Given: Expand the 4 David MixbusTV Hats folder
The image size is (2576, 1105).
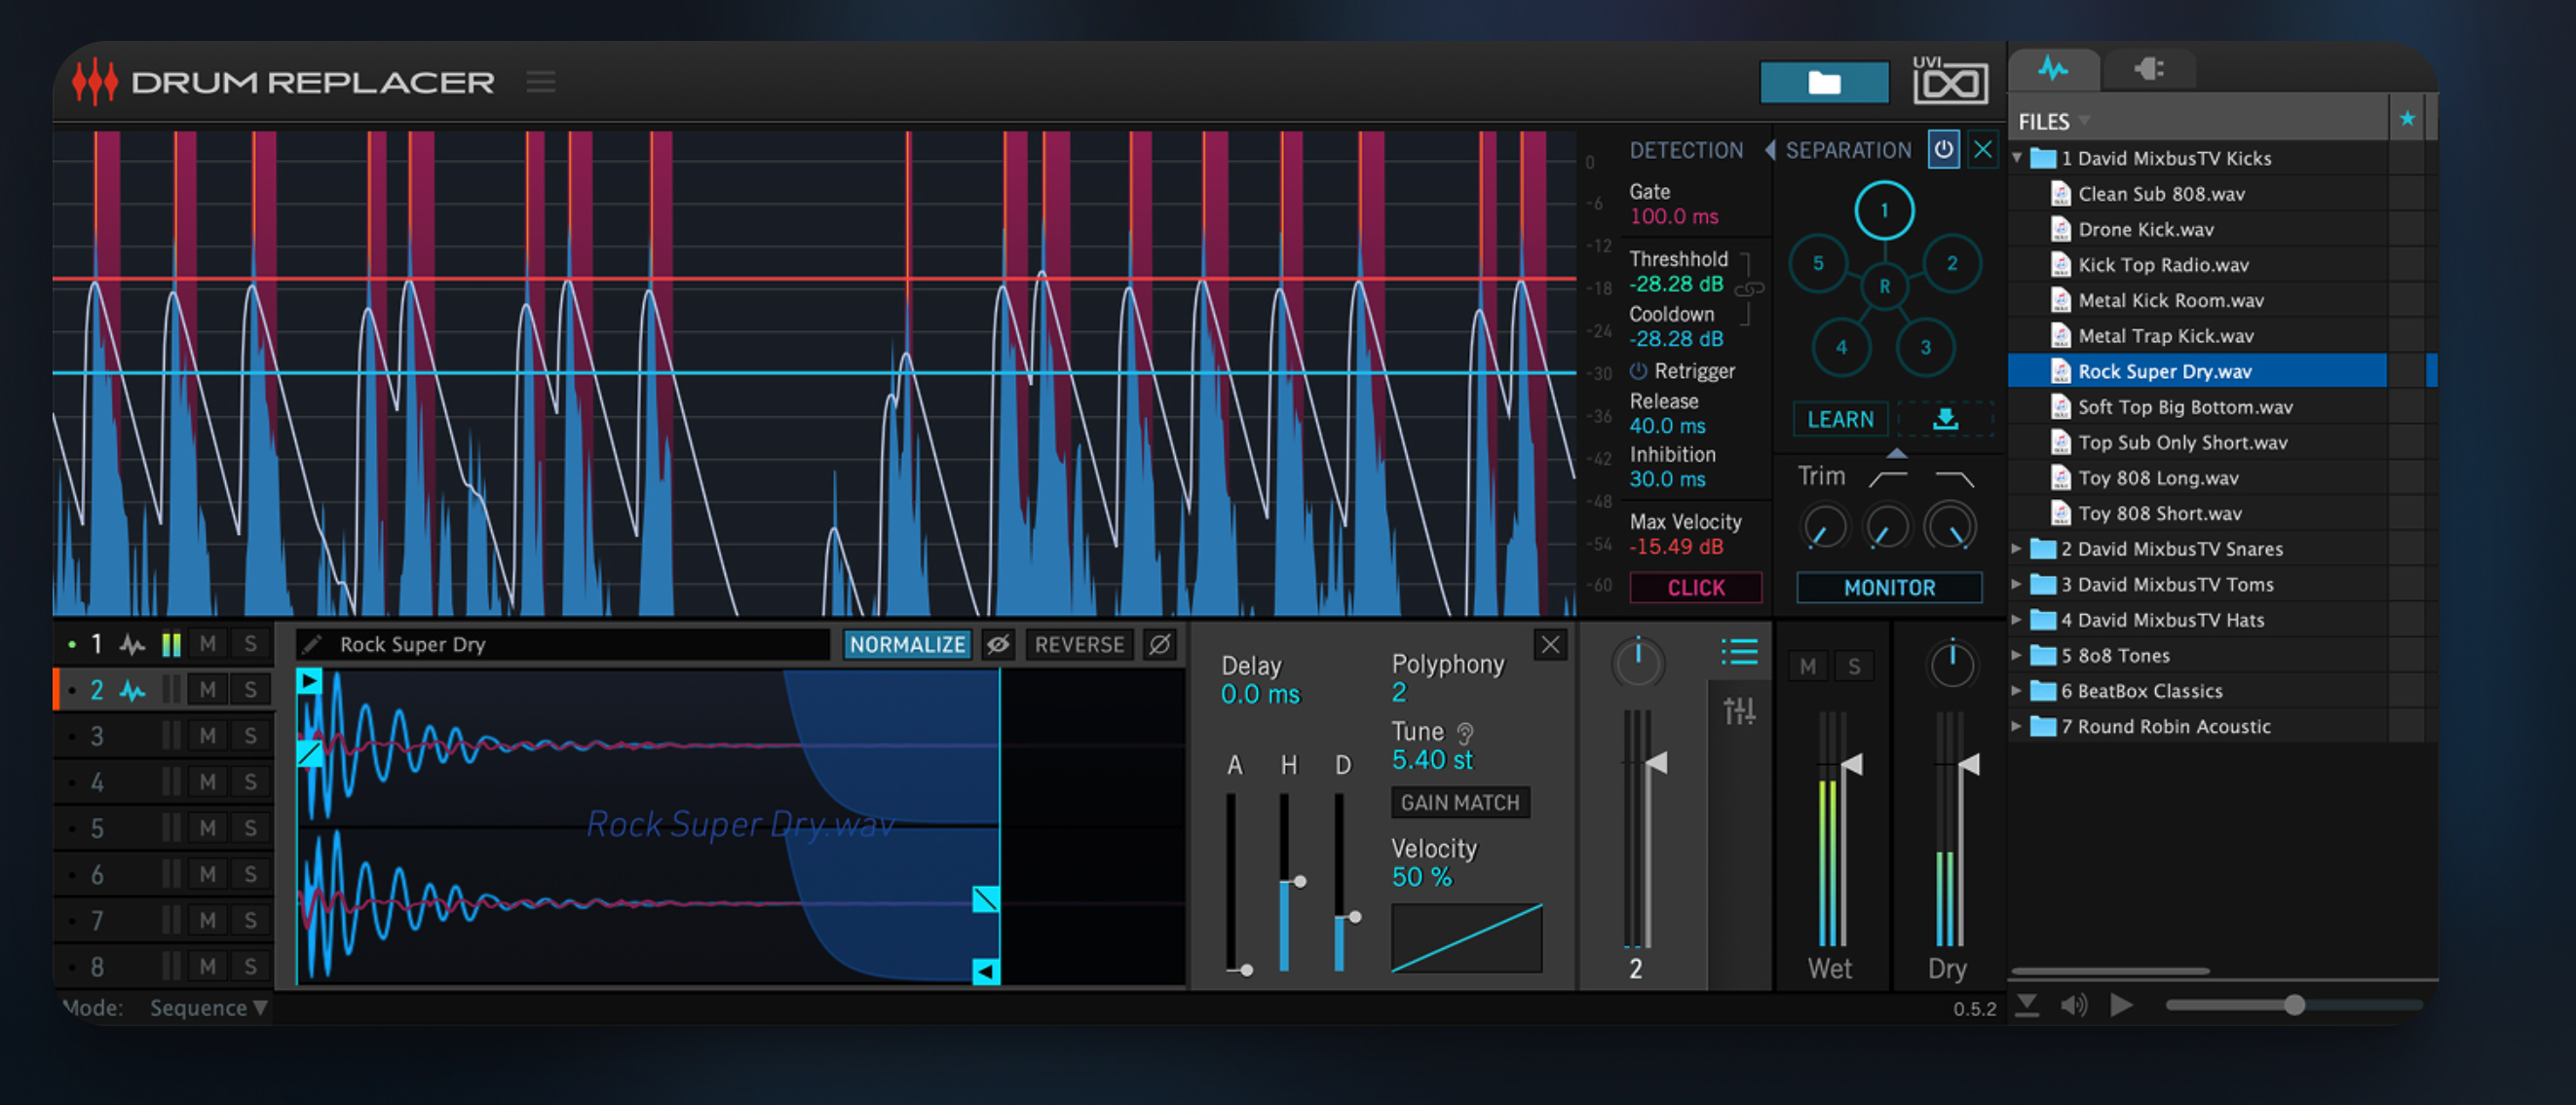Looking at the screenshot, I should [x=2017, y=619].
